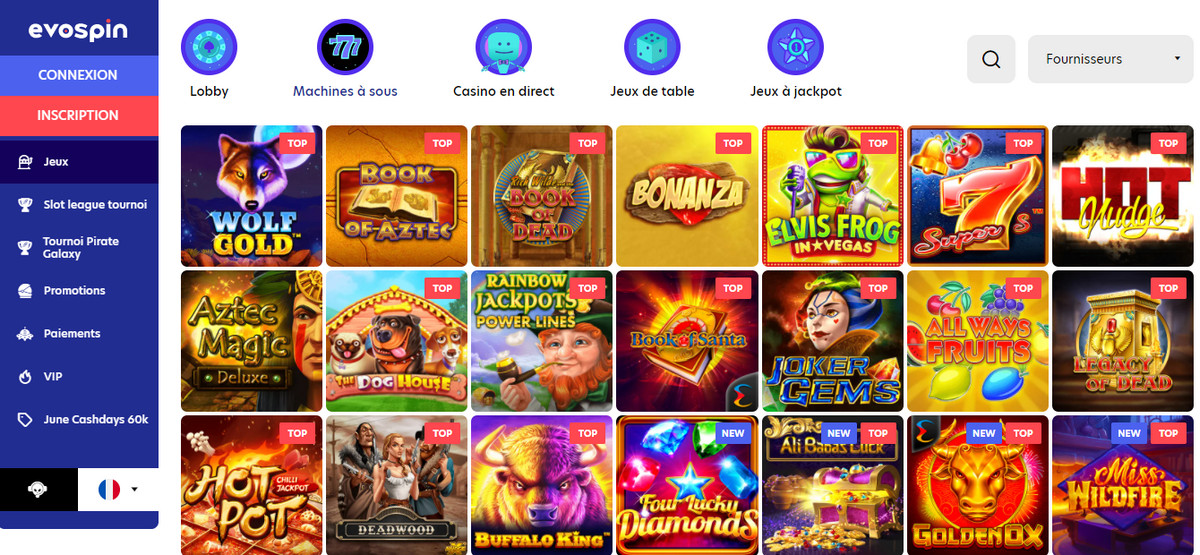Click the CONNEXION button
This screenshot has height=555, width=1200.
pyautogui.click(x=78, y=75)
